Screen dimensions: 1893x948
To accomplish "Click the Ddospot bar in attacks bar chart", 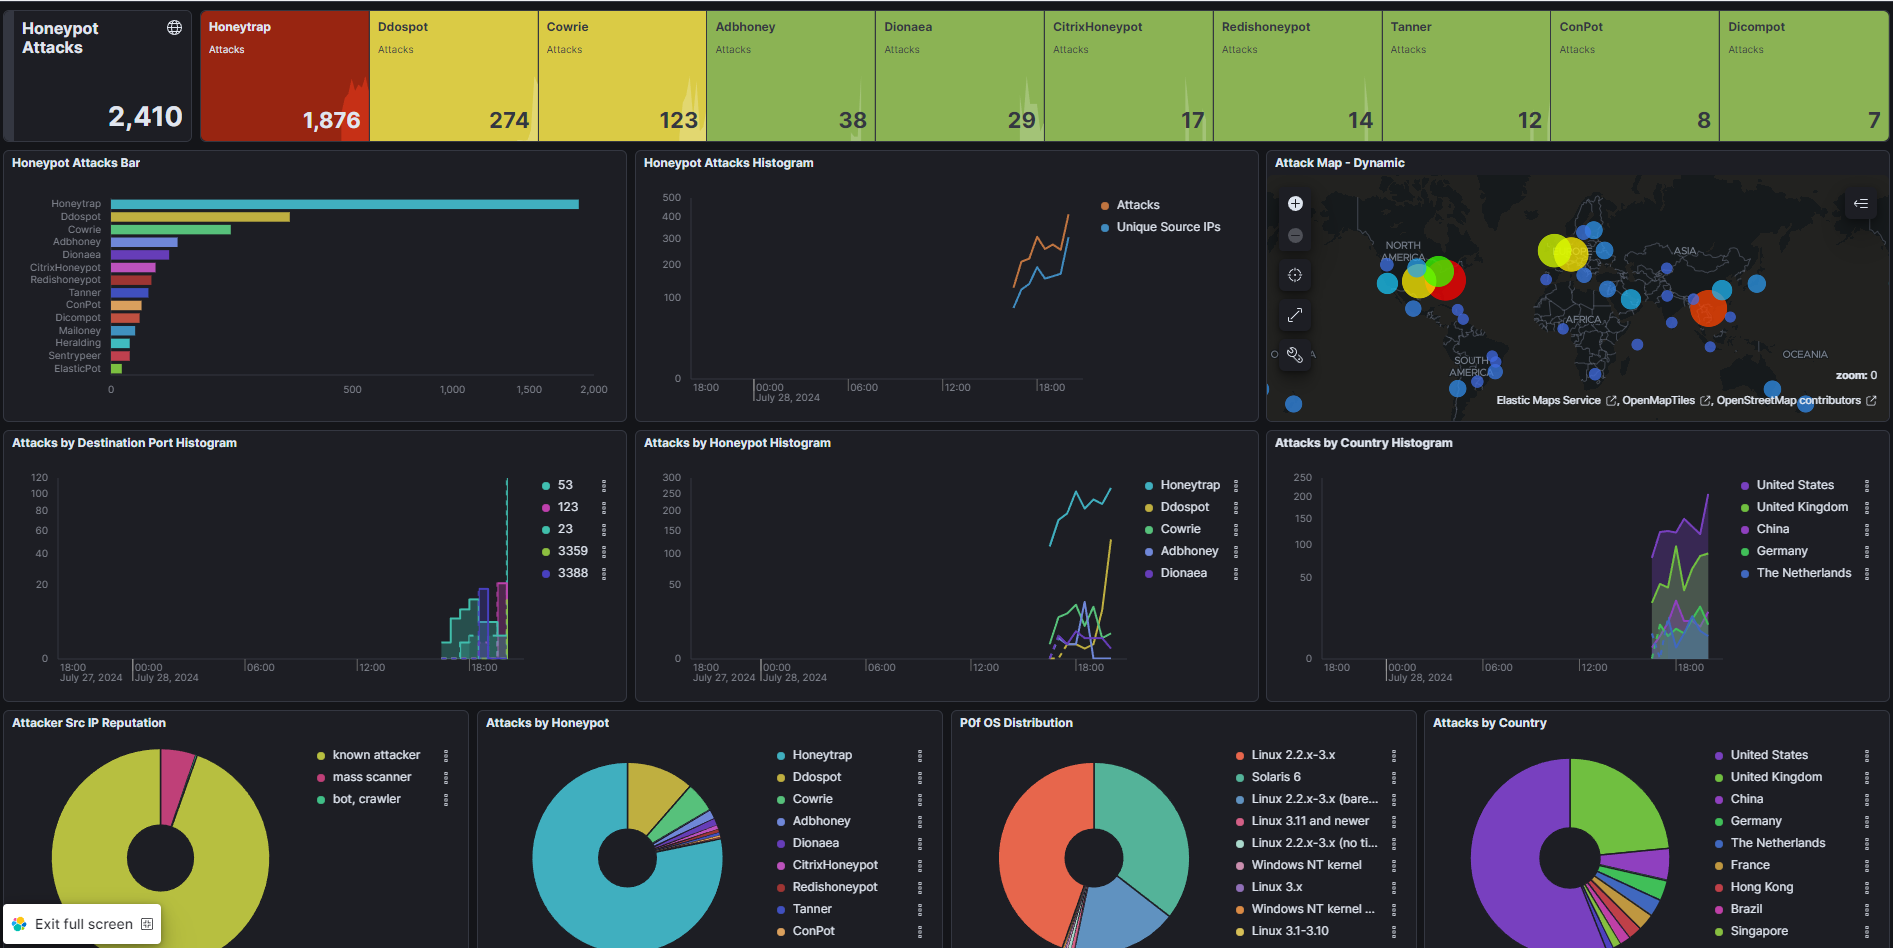I will coord(200,217).
